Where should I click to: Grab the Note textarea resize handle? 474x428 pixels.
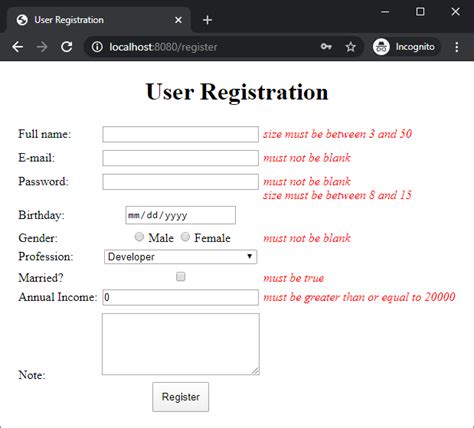(255, 371)
